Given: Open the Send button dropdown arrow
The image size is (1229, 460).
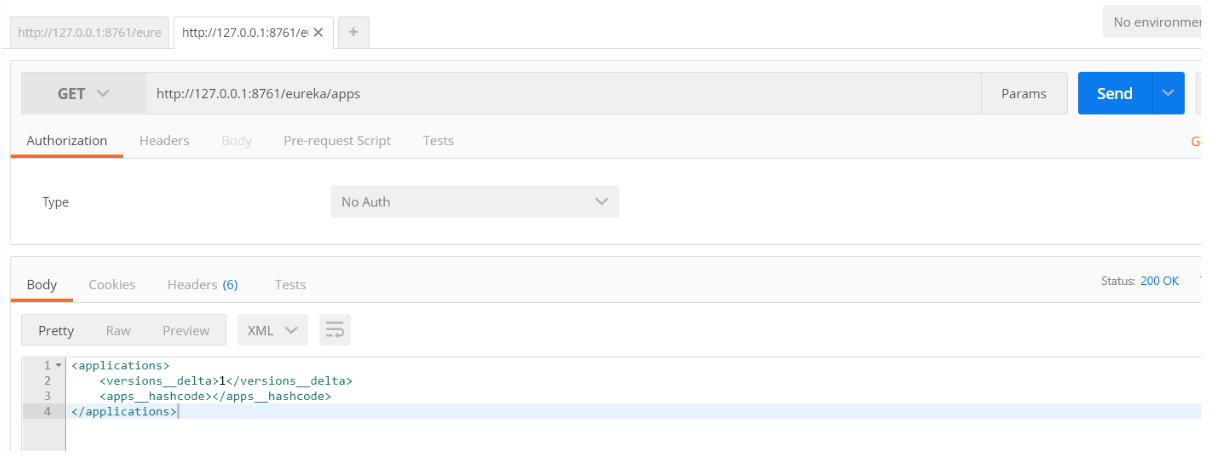Looking at the screenshot, I should (x=1168, y=93).
